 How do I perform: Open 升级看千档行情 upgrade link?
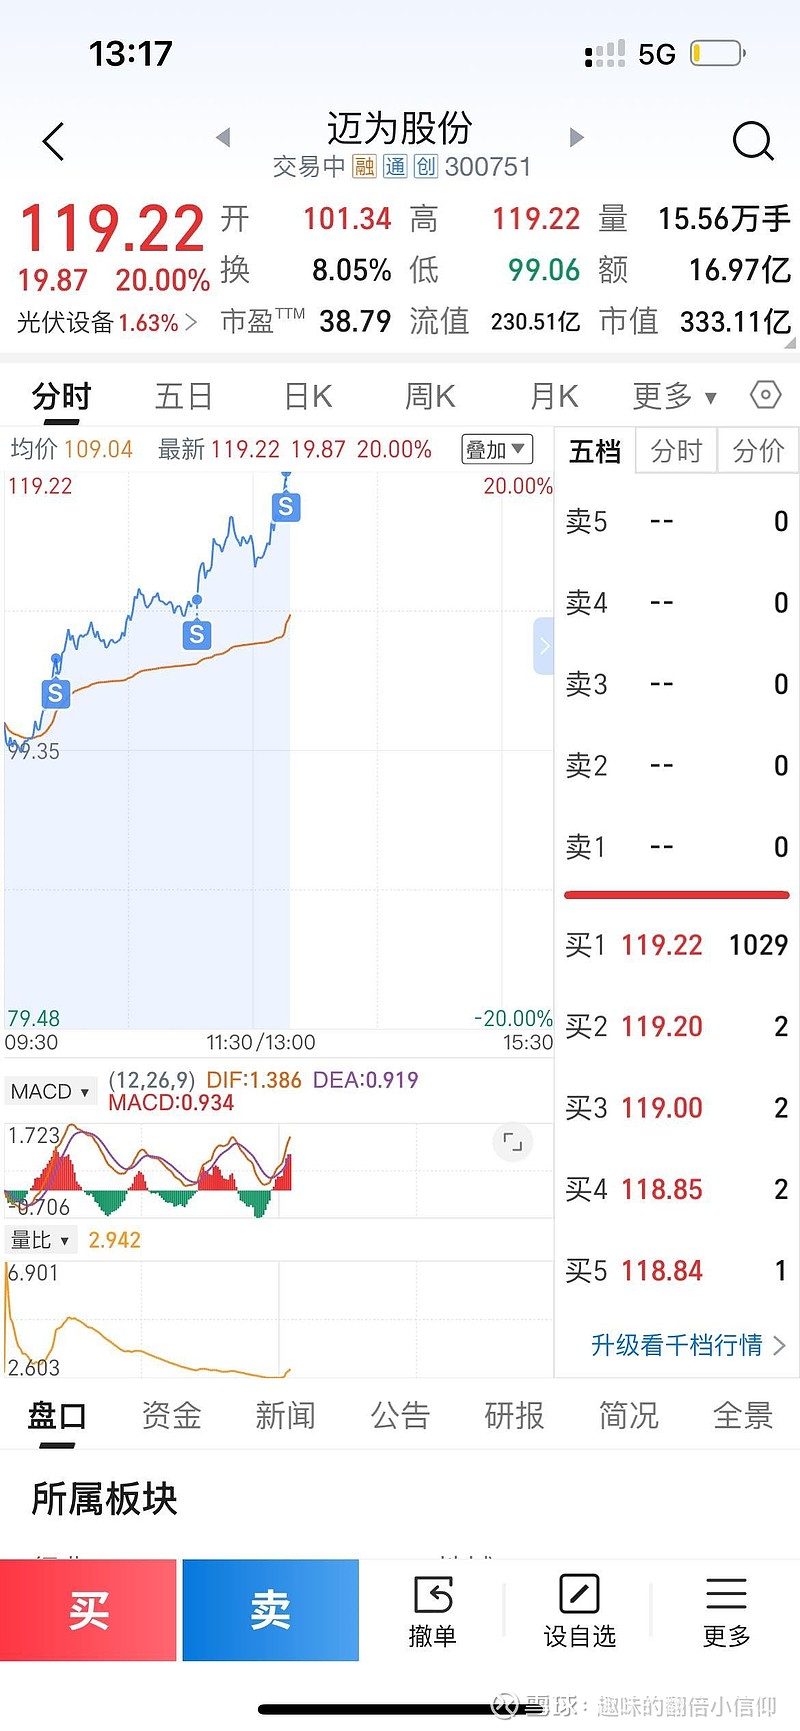[688, 1345]
